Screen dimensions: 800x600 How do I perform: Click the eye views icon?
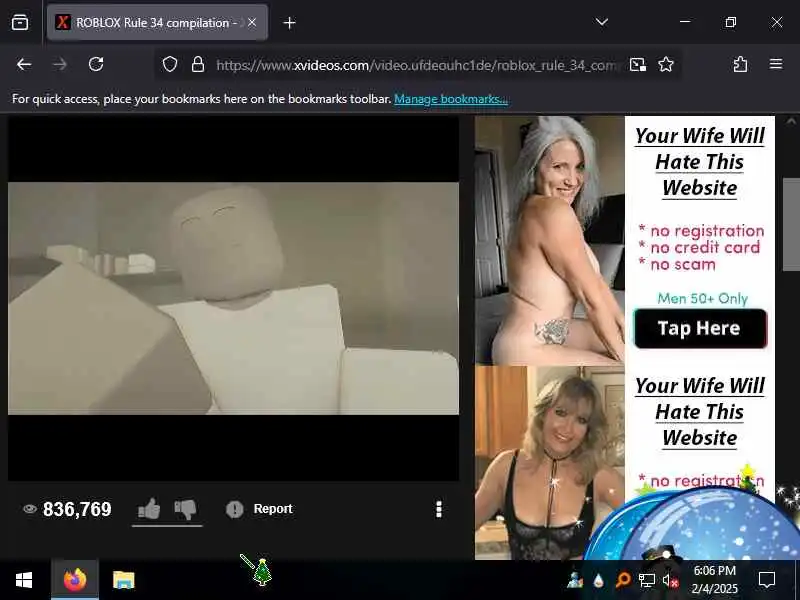pyautogui.click(x=30, y=509)
